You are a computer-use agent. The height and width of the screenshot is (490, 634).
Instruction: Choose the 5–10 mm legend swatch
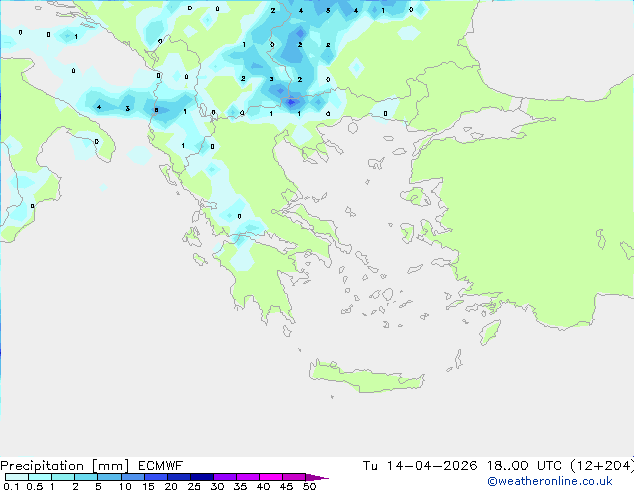tap(109, 477)
